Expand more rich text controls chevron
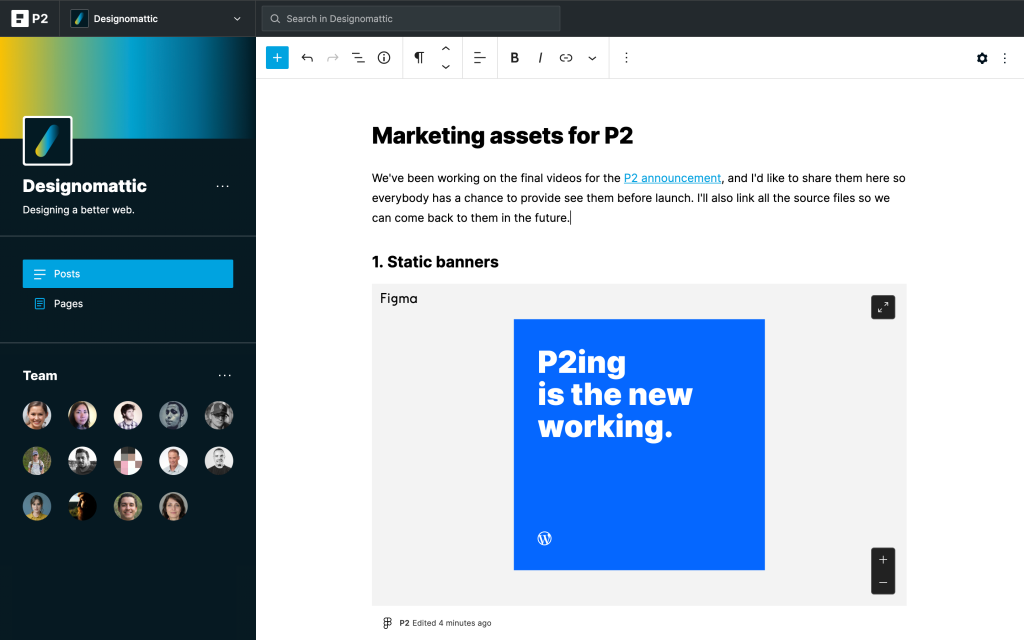This screenshot has width=1024, height=640. coord(592,58)
